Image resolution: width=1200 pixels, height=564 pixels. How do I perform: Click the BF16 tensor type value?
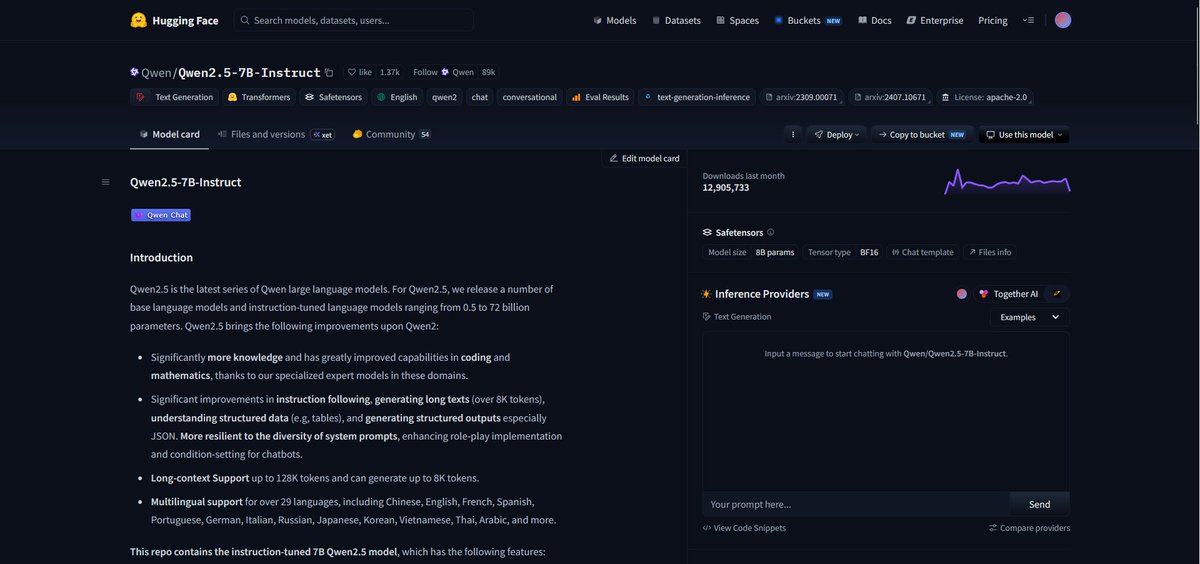pyautogui.click(x=869, y=252)
